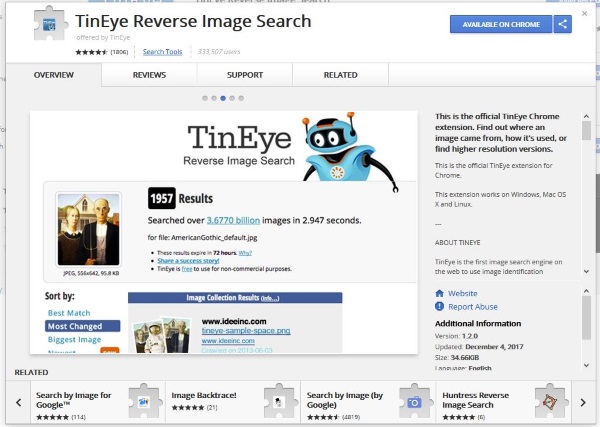Click the Report Abuse link
The image size is (600, 427).
point(473,307)
